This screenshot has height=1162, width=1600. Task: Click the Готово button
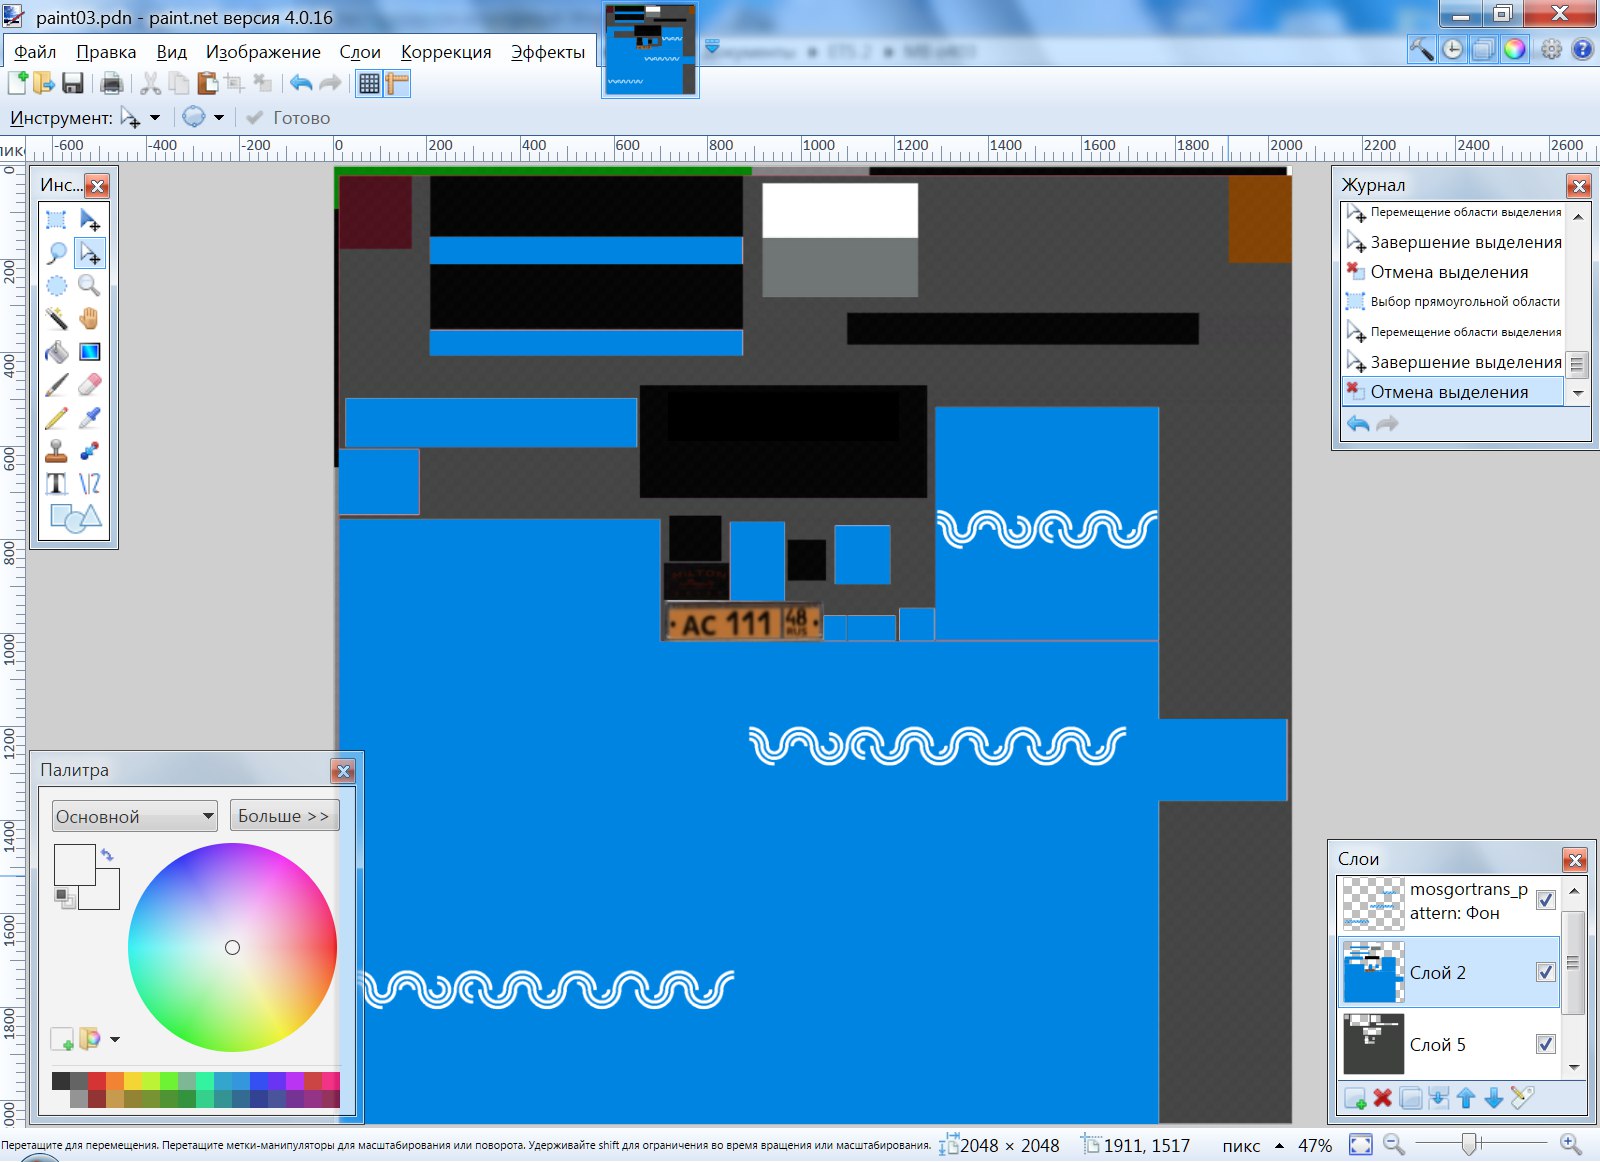[289, 118]
